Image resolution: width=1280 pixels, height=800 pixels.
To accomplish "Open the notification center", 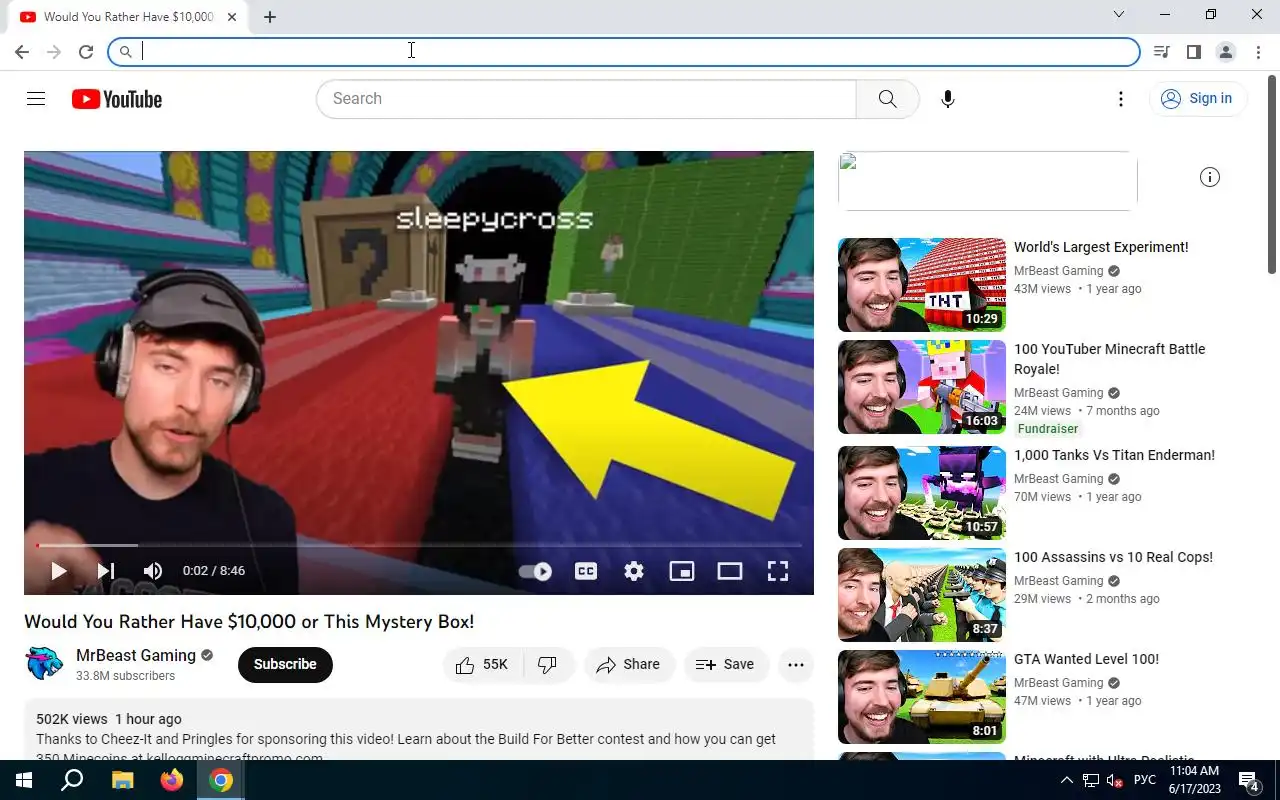I will (1248, 780).
